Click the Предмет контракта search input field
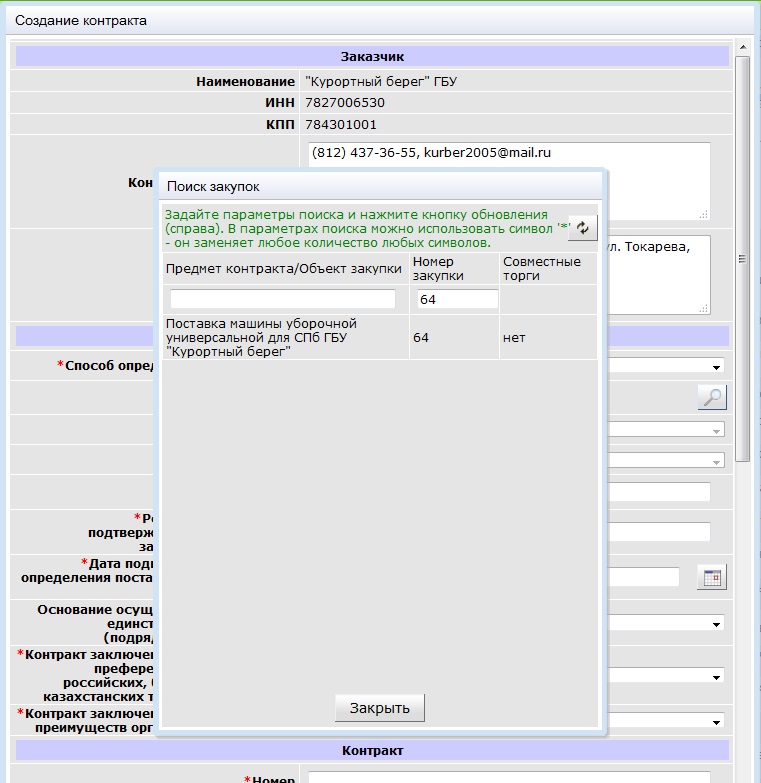 point(283,299)
